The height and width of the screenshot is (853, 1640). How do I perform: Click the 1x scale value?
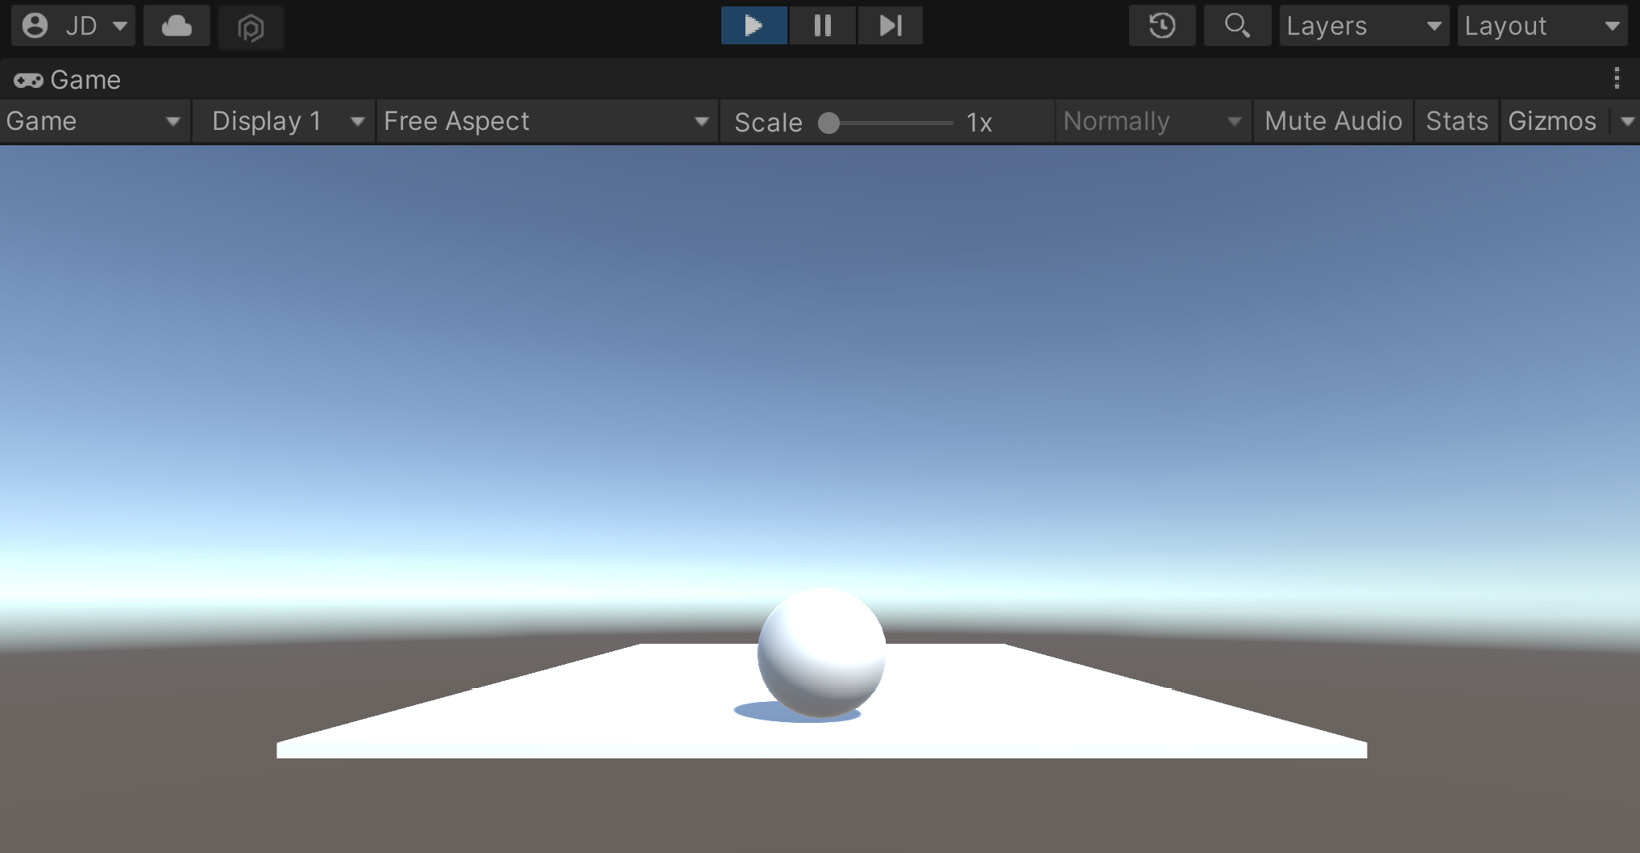tap(979, 123)
